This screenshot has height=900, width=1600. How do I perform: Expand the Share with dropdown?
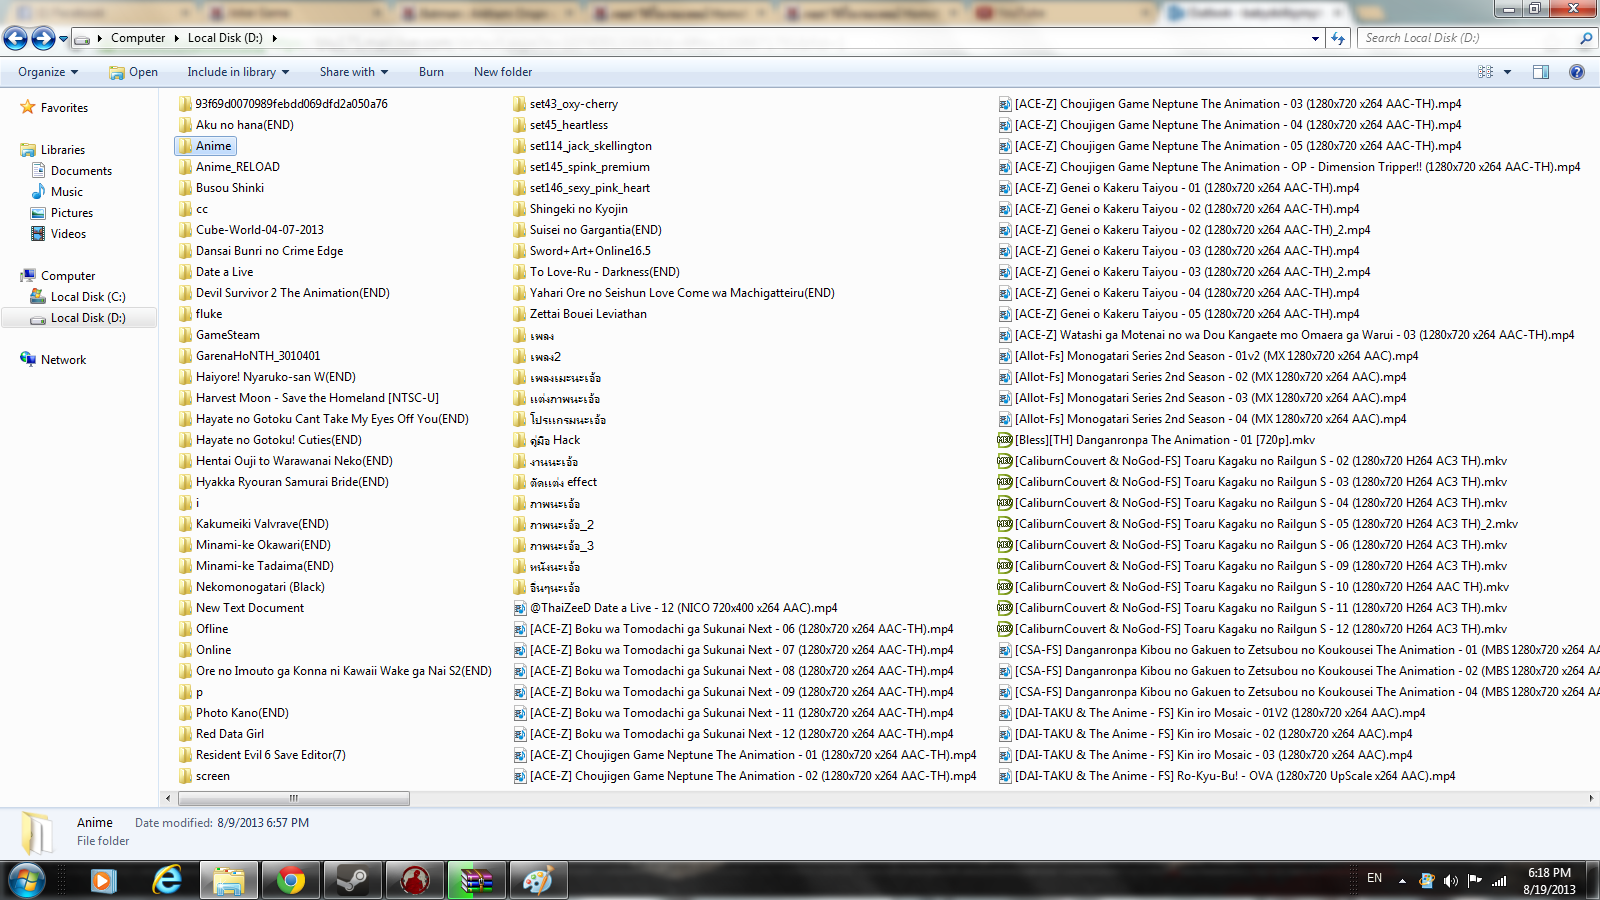point(354,72)
